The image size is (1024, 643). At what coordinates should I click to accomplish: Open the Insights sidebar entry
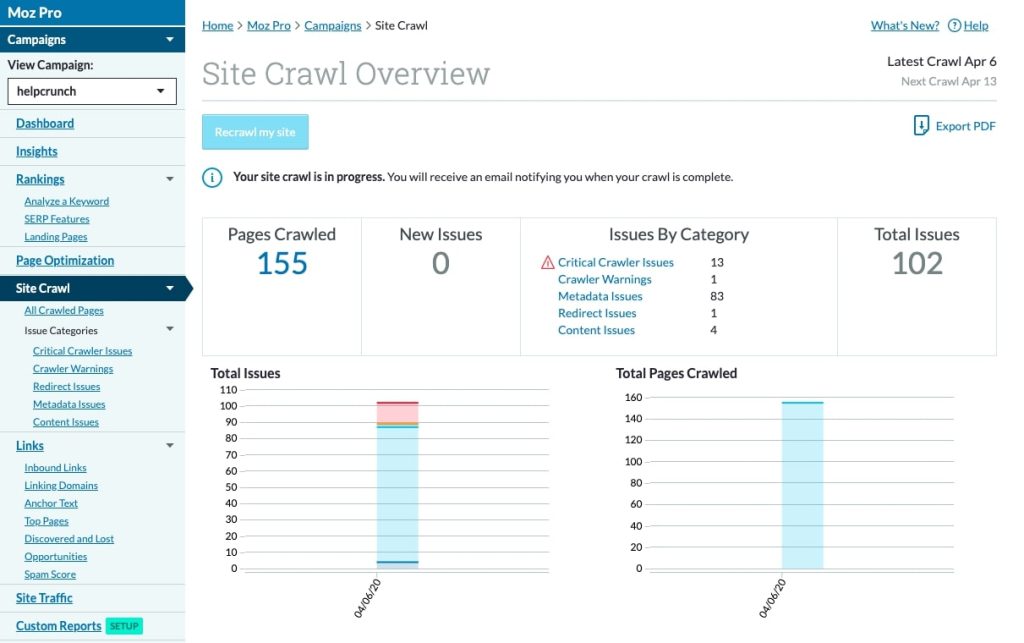point(37,151)
